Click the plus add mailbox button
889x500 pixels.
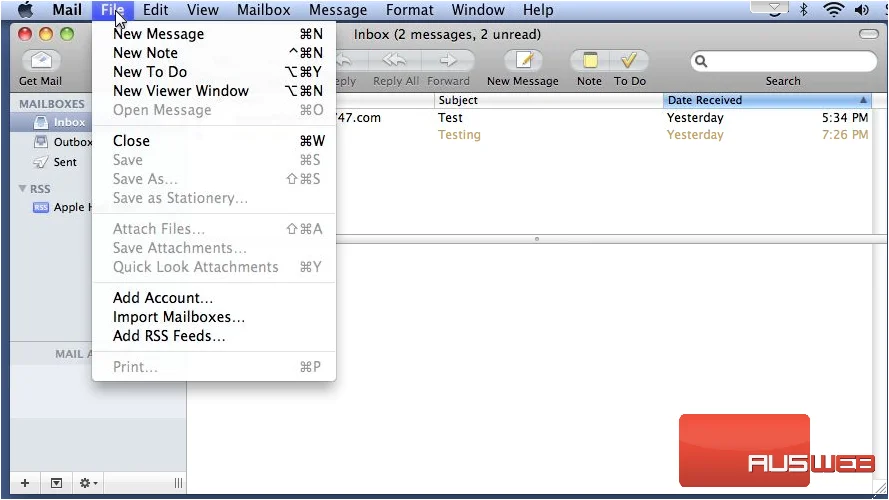pos(25,483)
